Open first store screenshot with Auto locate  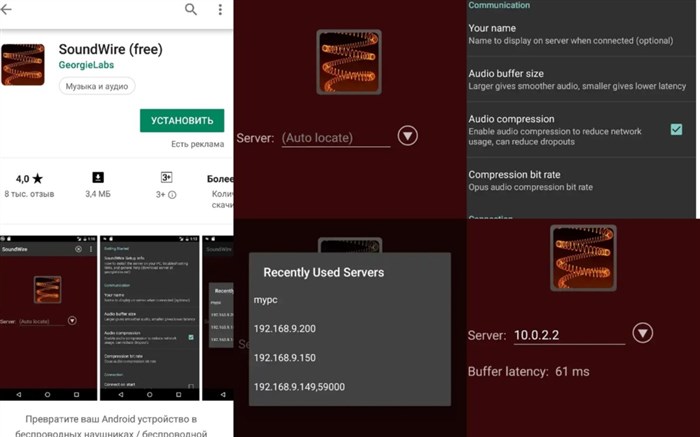pos(48,317)
